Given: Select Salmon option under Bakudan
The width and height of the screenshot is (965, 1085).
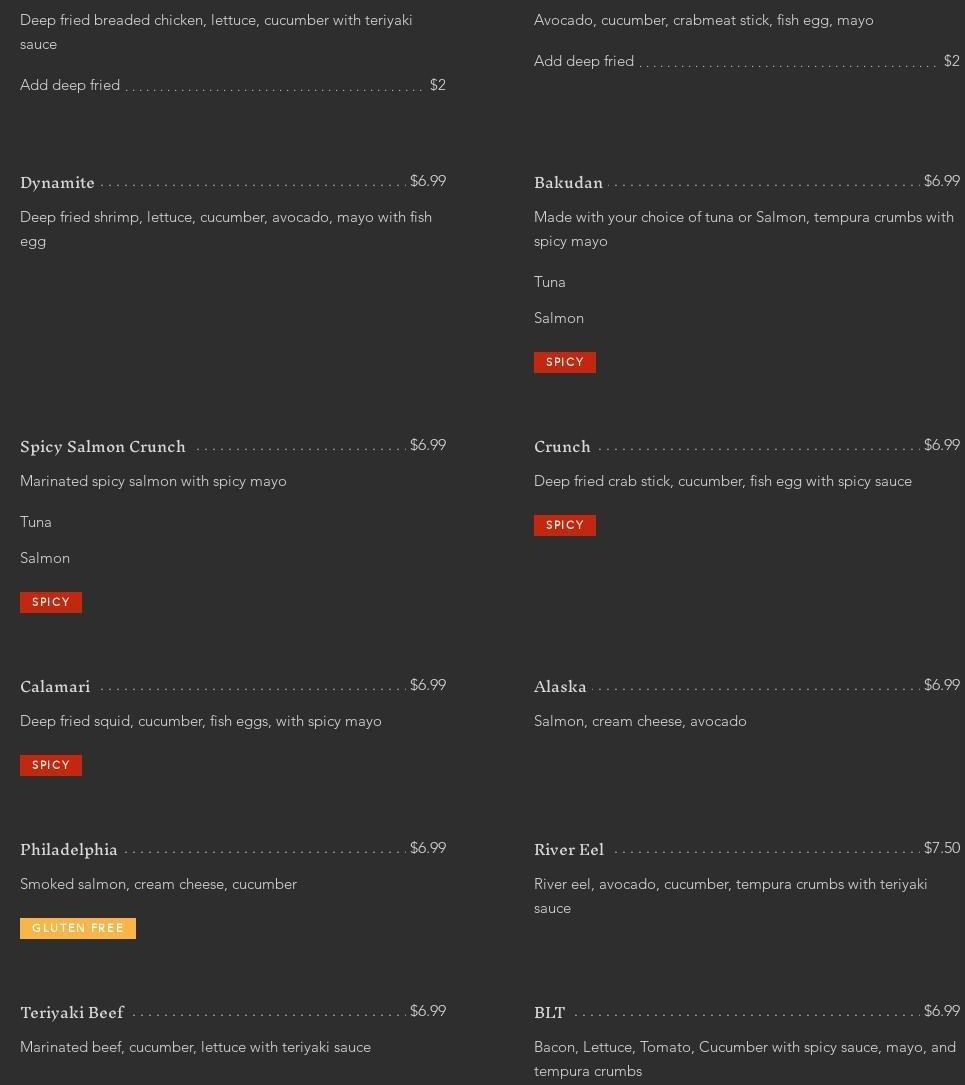Looking at the screenshot, I should [559, 318].
